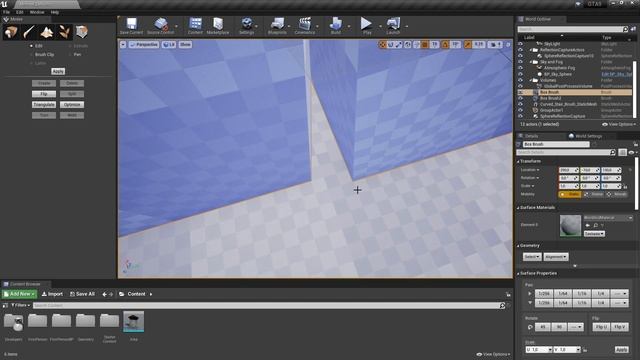
Task: Select the Geometry Editing mode icon
Action: click(x=82, y=32)
